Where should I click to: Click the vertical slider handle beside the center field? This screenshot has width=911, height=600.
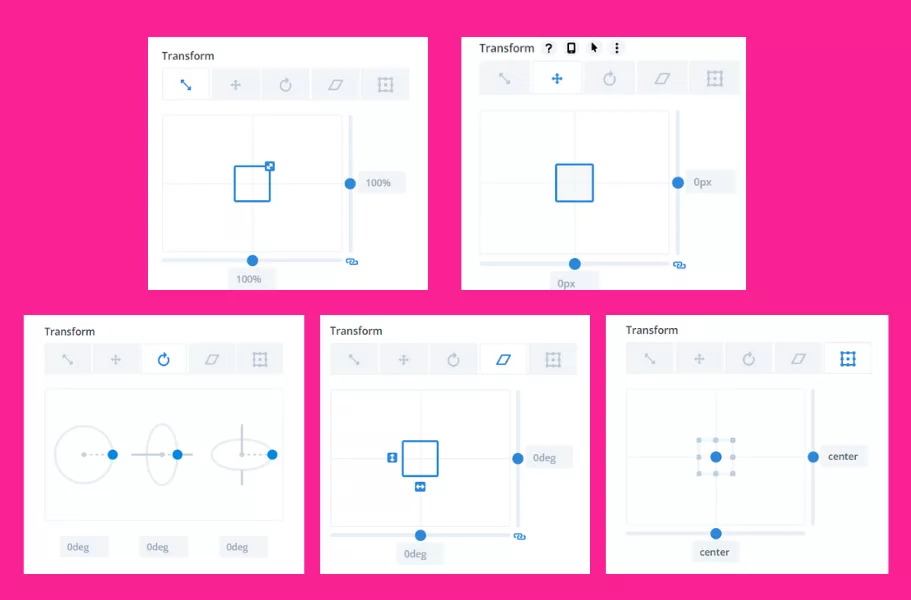[813, 457]
